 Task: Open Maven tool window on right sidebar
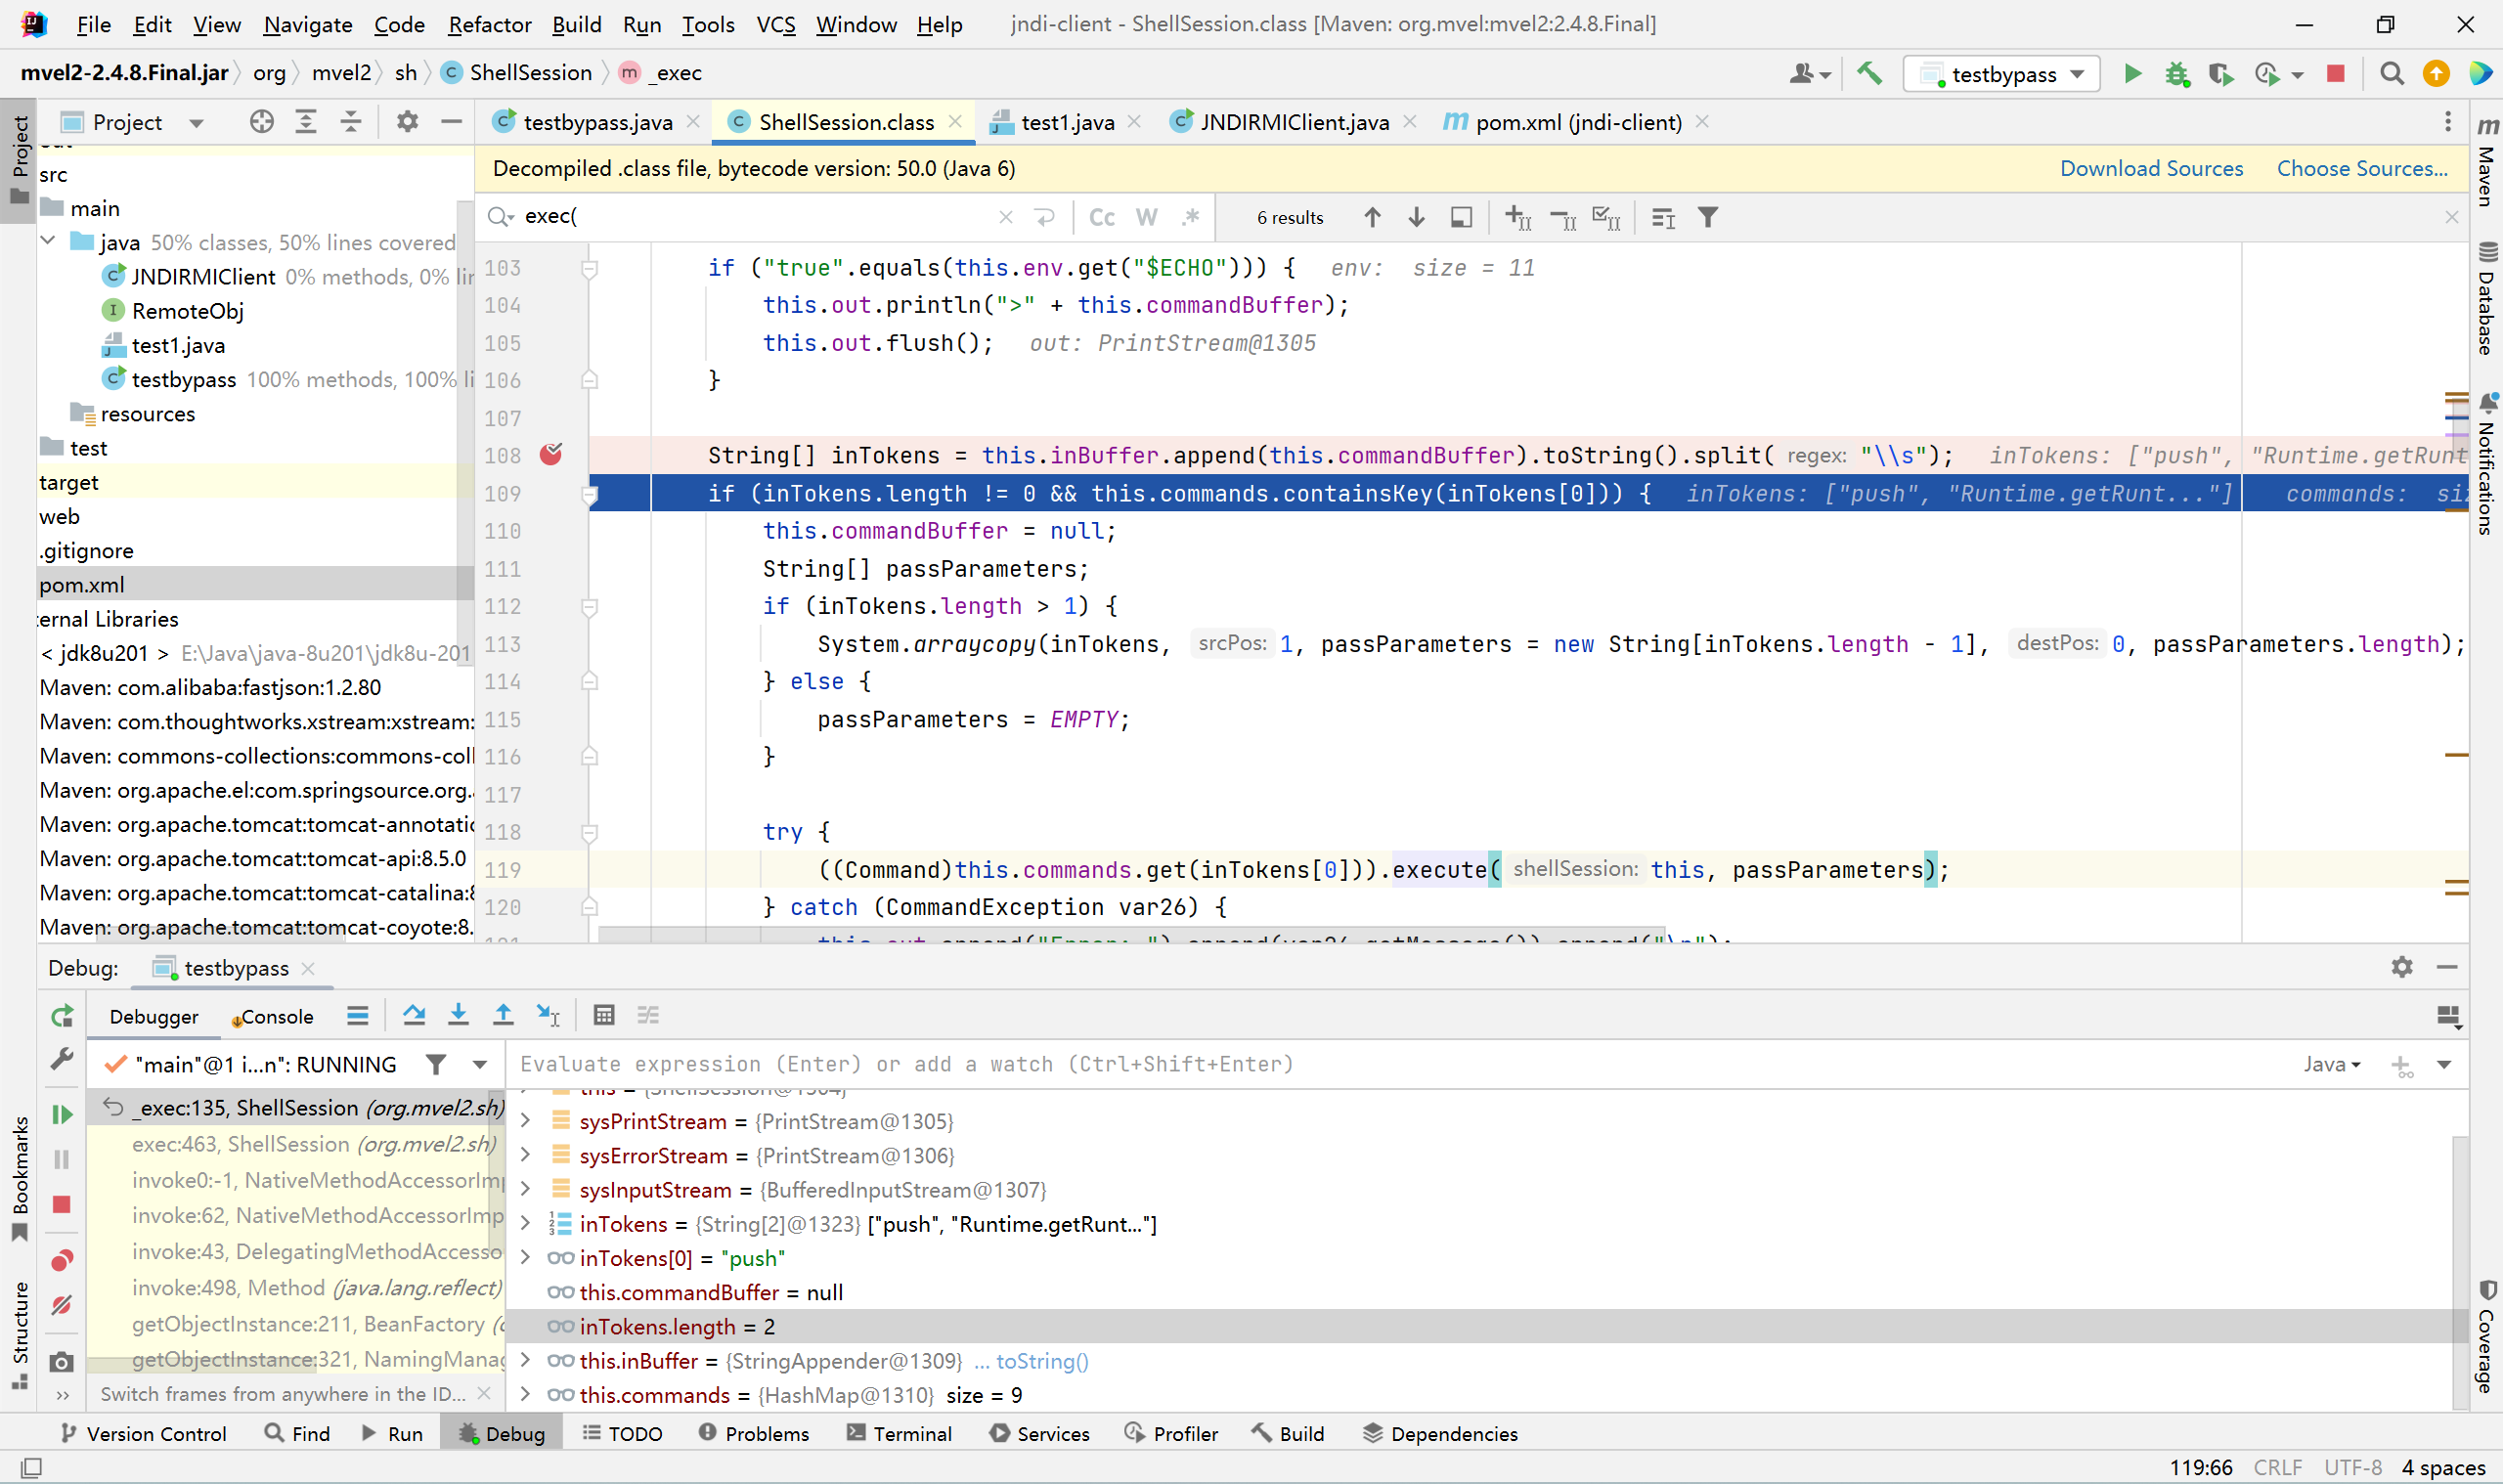2486,162
